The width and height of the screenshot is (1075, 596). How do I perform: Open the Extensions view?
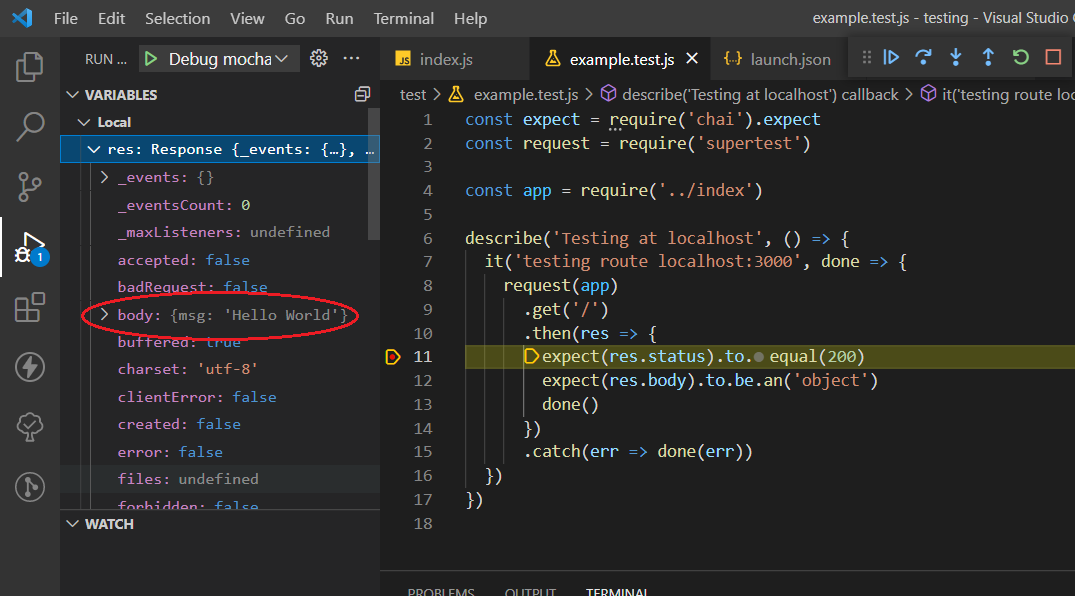pos(30,308)
